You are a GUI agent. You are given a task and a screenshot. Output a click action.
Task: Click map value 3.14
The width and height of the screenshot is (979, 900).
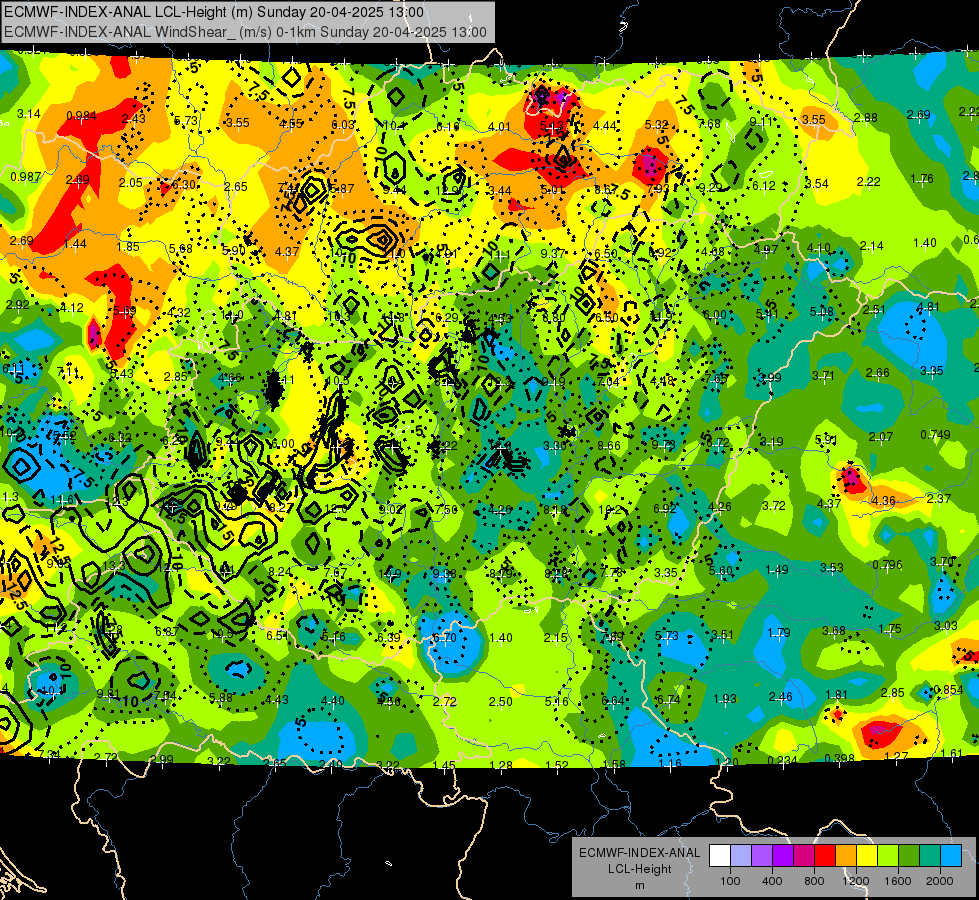click(x=29, y=114)
